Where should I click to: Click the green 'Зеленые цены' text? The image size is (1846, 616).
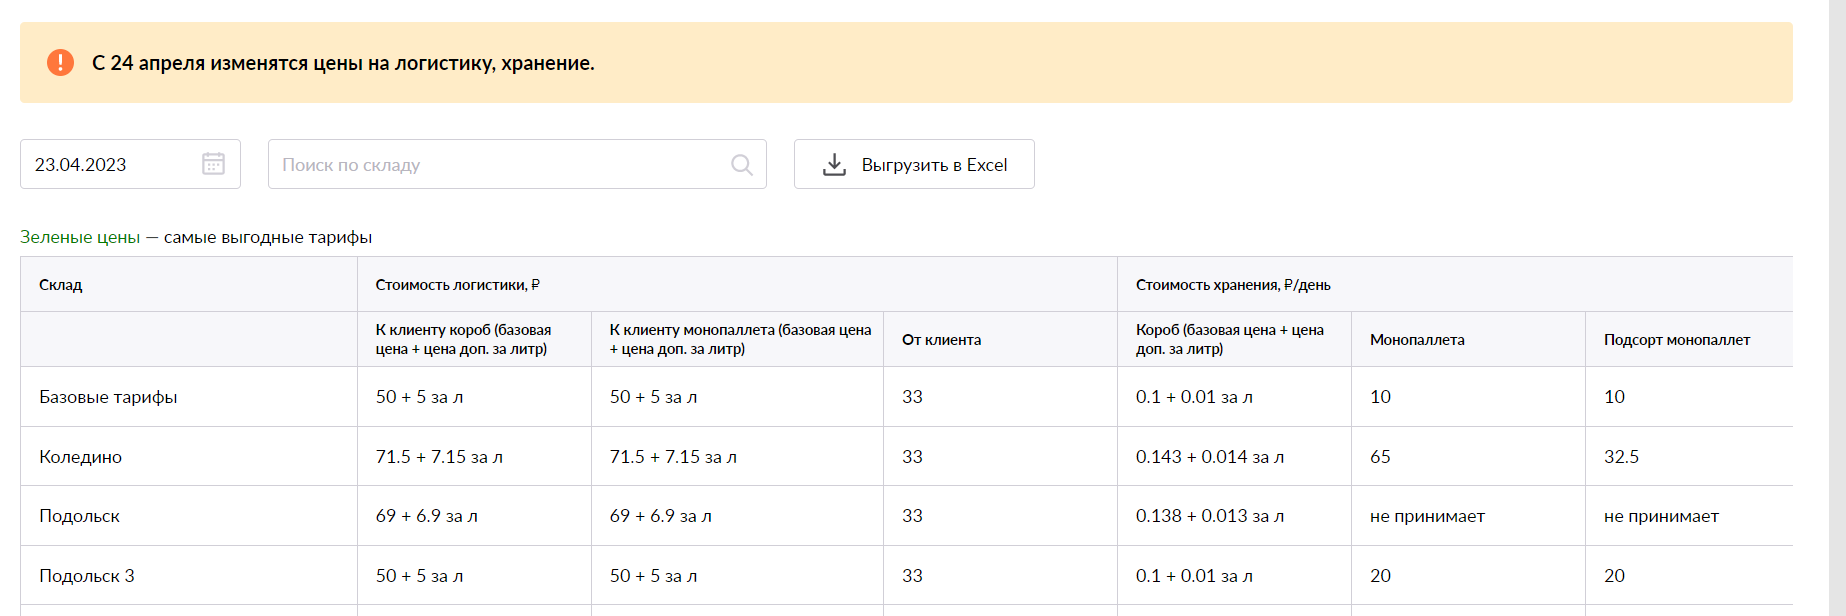coord(80,237)
